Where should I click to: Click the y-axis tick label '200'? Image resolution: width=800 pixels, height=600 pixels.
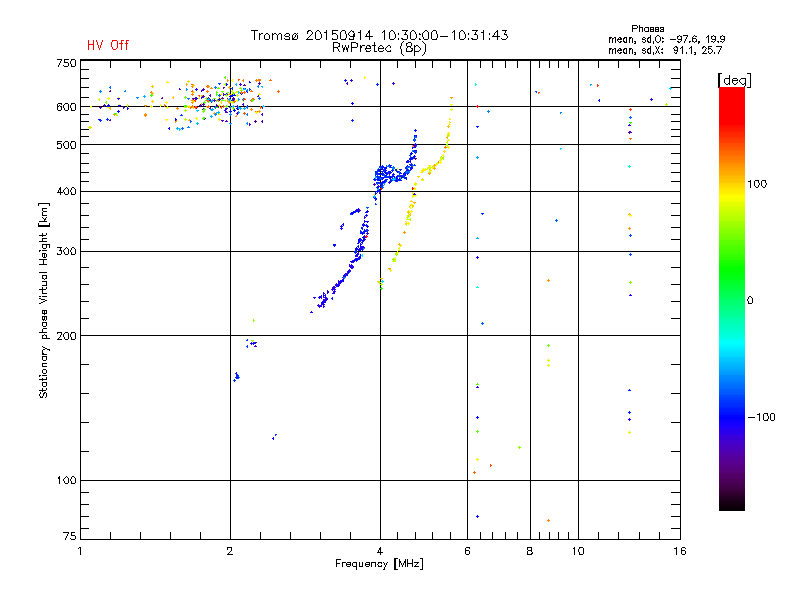[66, 336]
